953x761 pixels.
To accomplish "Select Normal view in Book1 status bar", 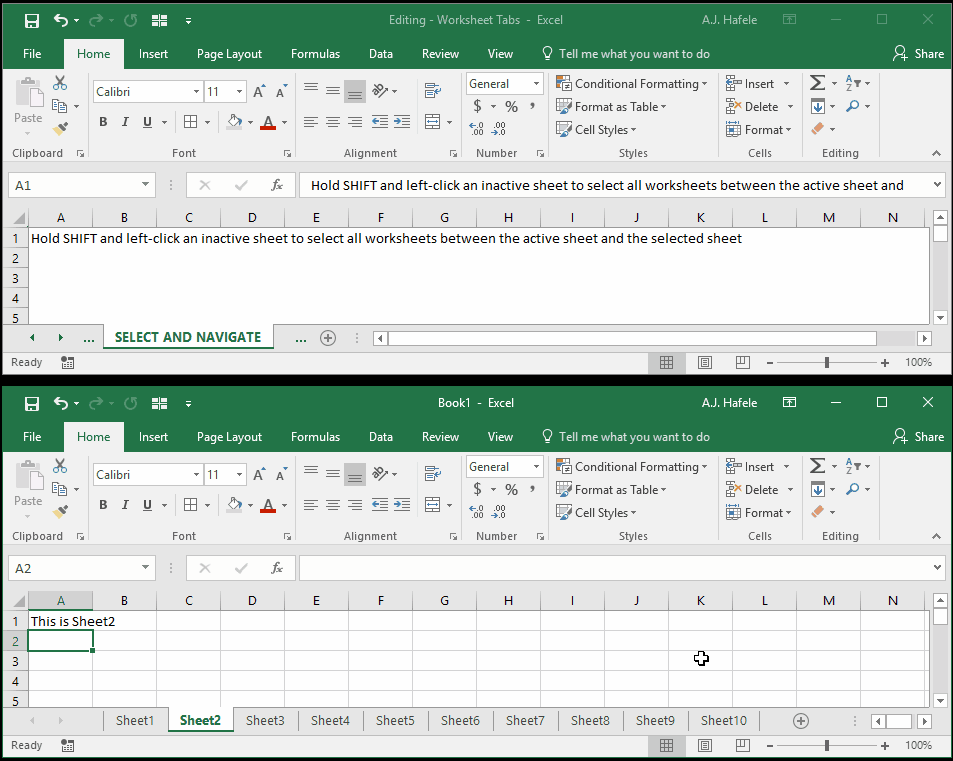I will 667,745.
